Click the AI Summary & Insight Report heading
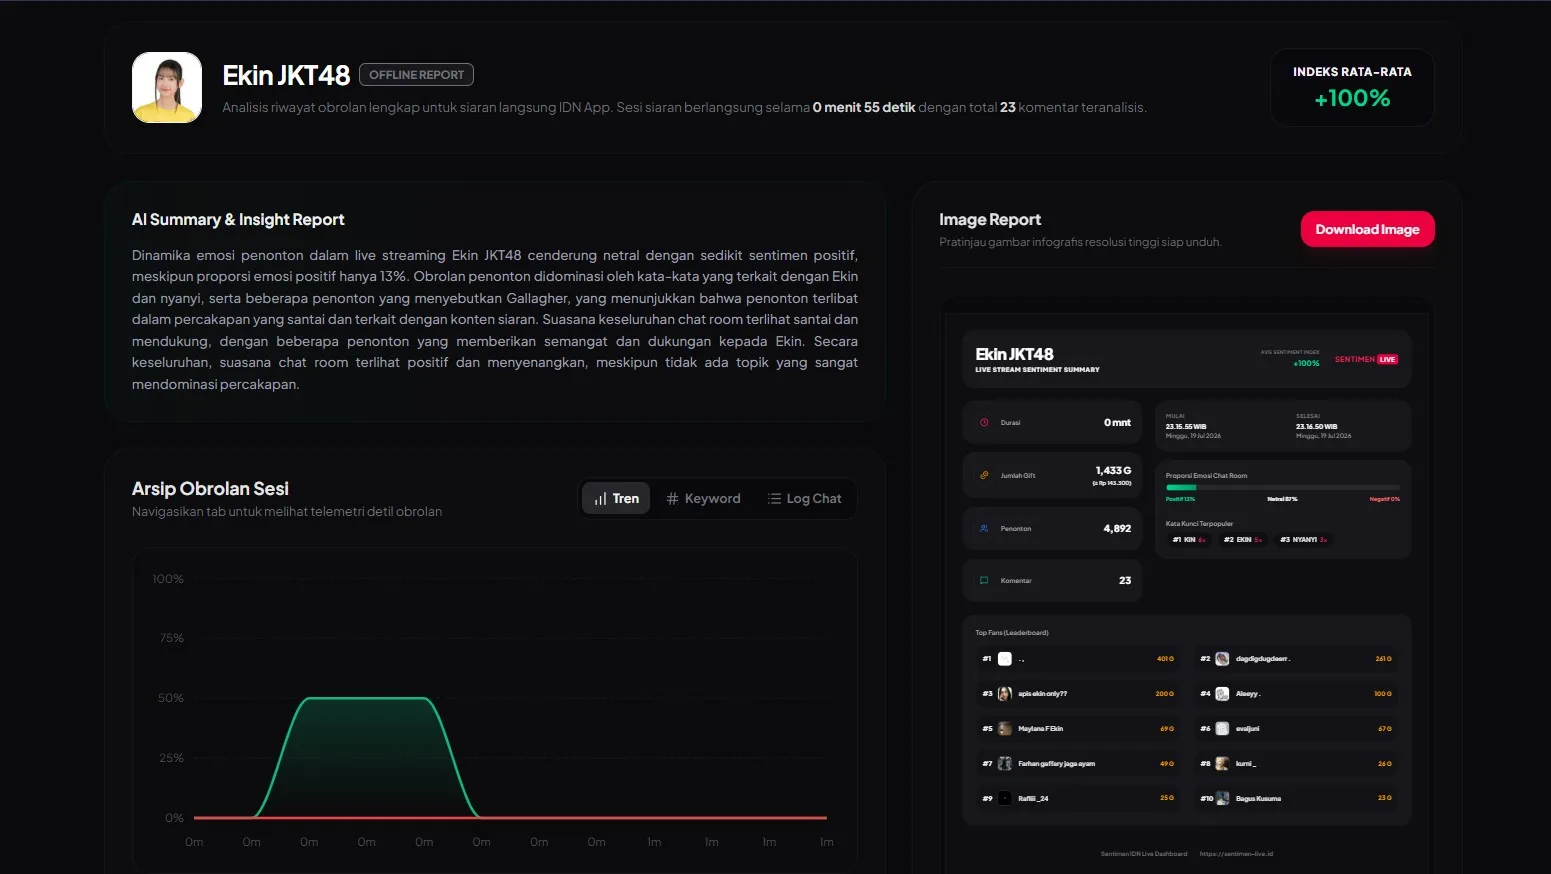This screenshot has height=874, width=1551. point(238,219)
